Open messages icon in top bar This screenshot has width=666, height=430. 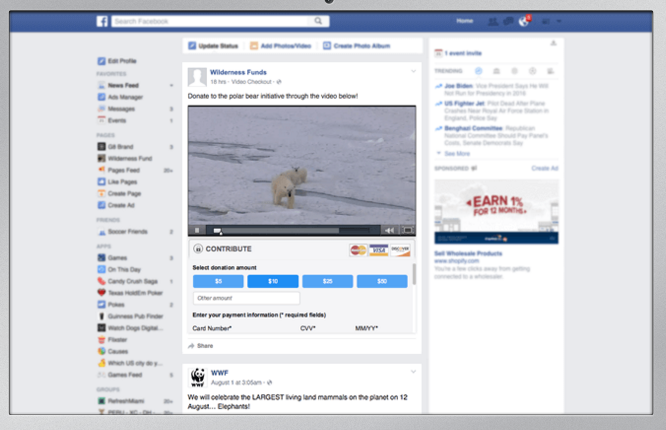click(508, 21)
